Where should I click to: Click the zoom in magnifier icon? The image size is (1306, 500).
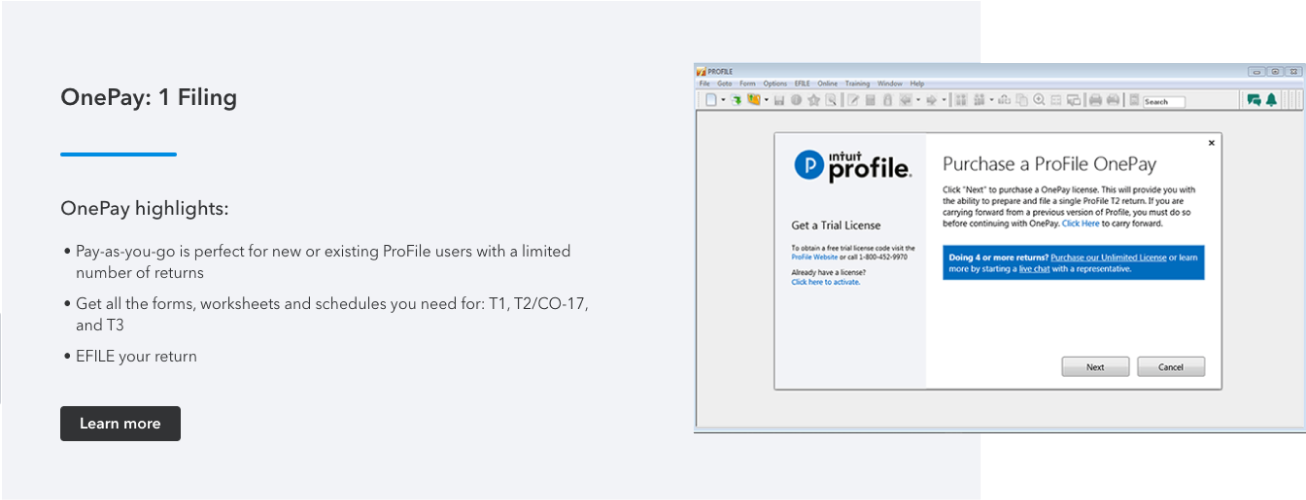tap(1039, 100)
